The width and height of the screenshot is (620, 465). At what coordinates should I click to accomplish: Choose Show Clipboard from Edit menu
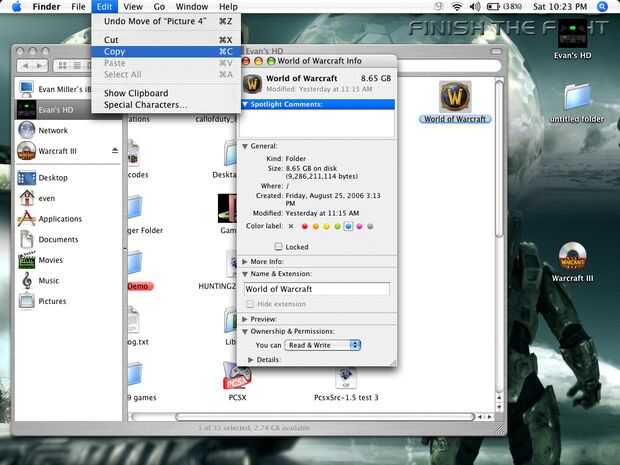[x=166, y=93]
